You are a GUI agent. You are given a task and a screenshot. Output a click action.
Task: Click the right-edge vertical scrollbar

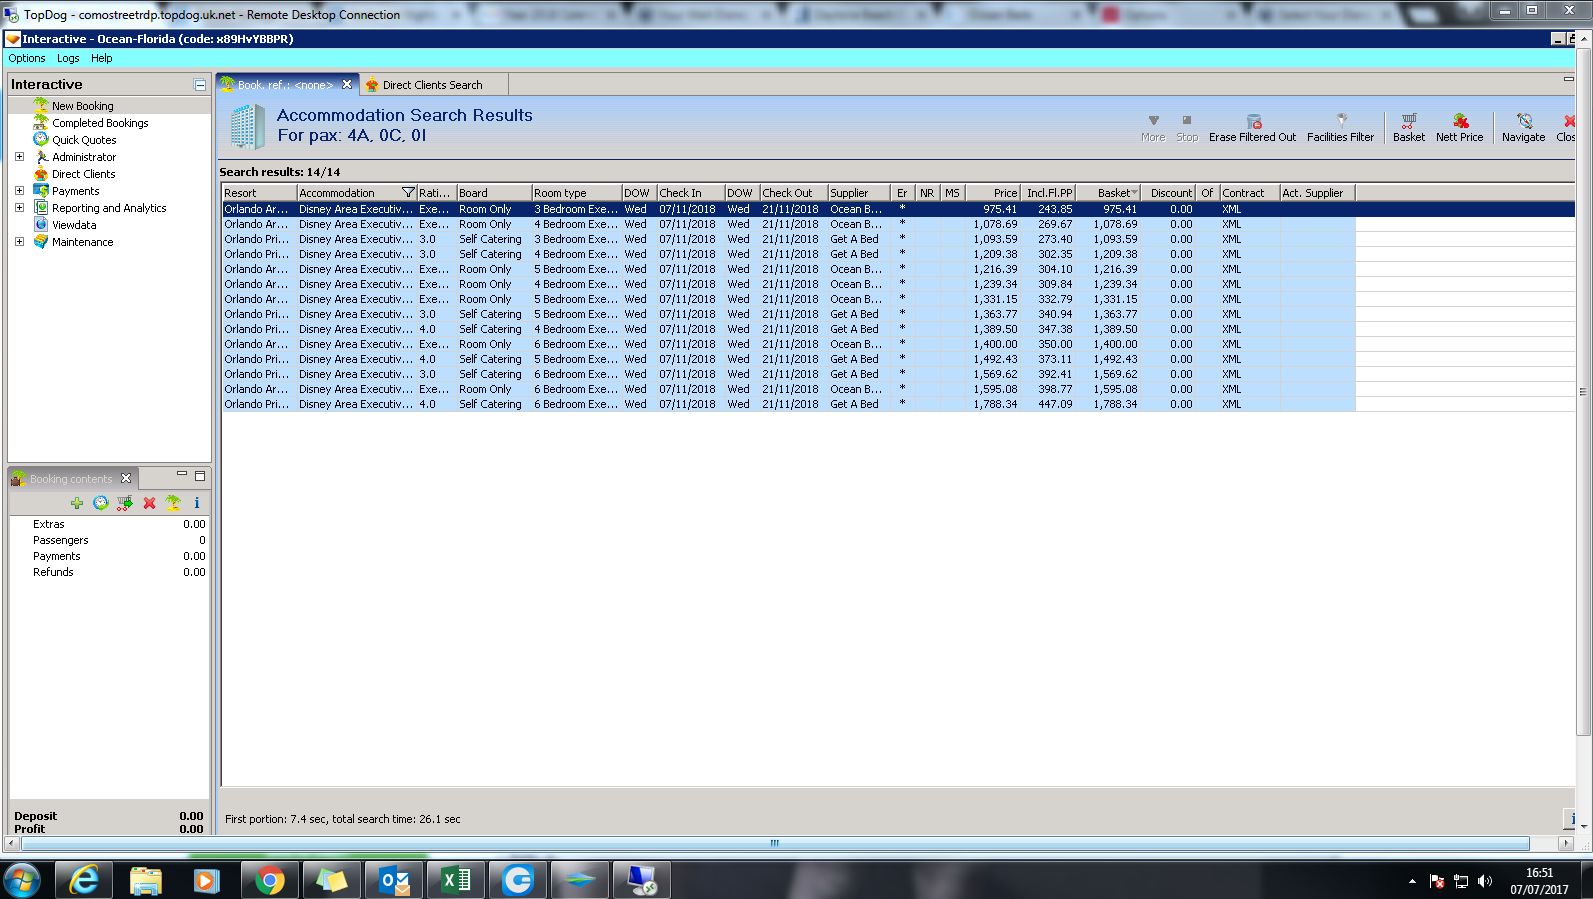1583,391
